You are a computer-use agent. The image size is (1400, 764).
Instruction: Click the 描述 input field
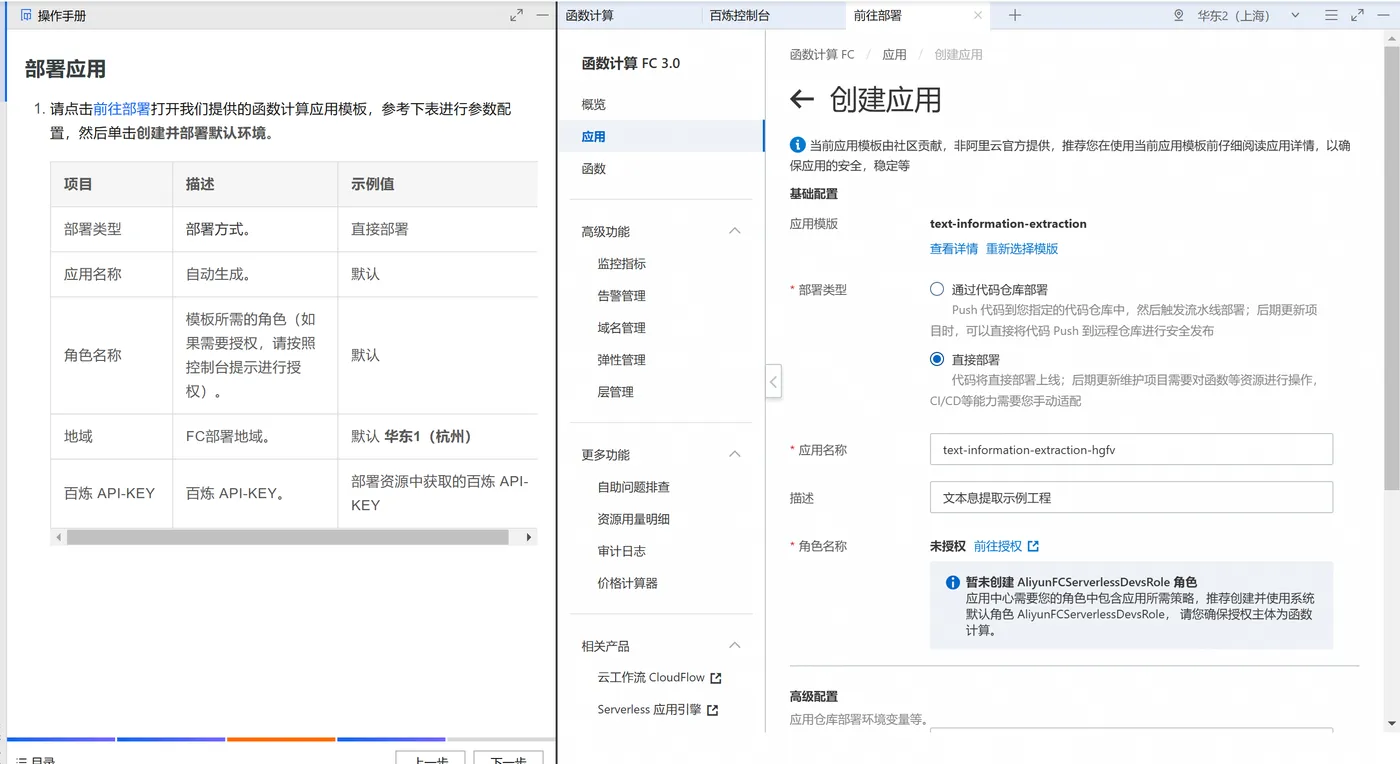(x=1131, y=498)
